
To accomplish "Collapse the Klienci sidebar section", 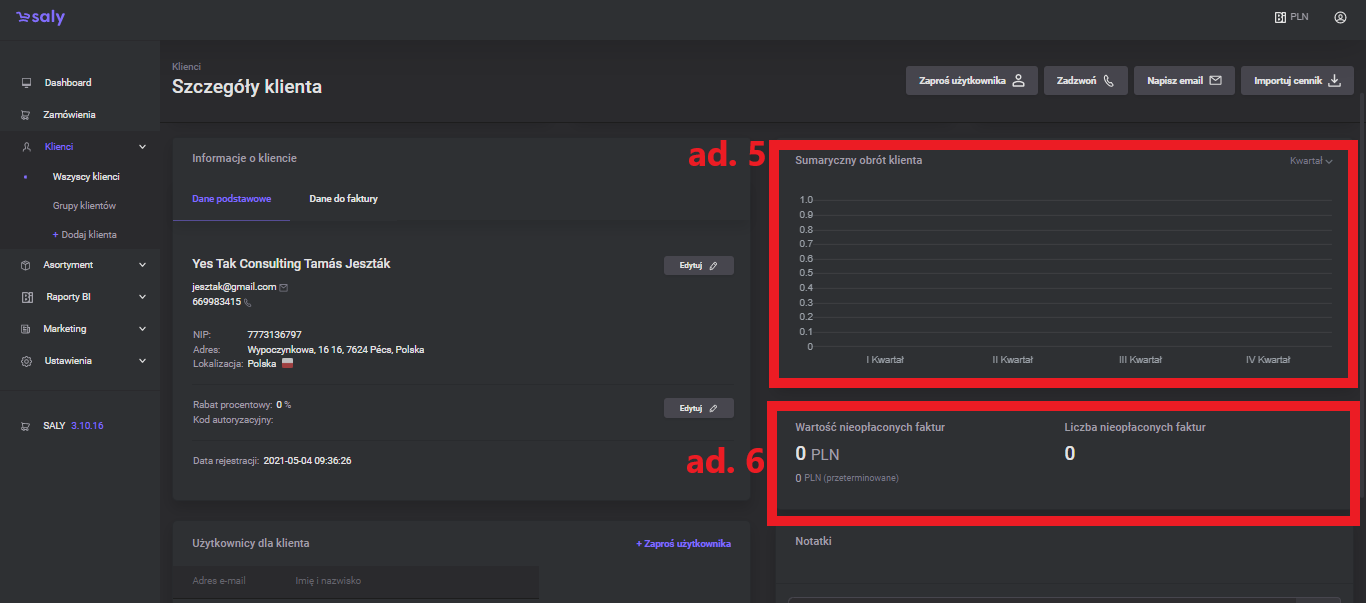I will 142,147.
